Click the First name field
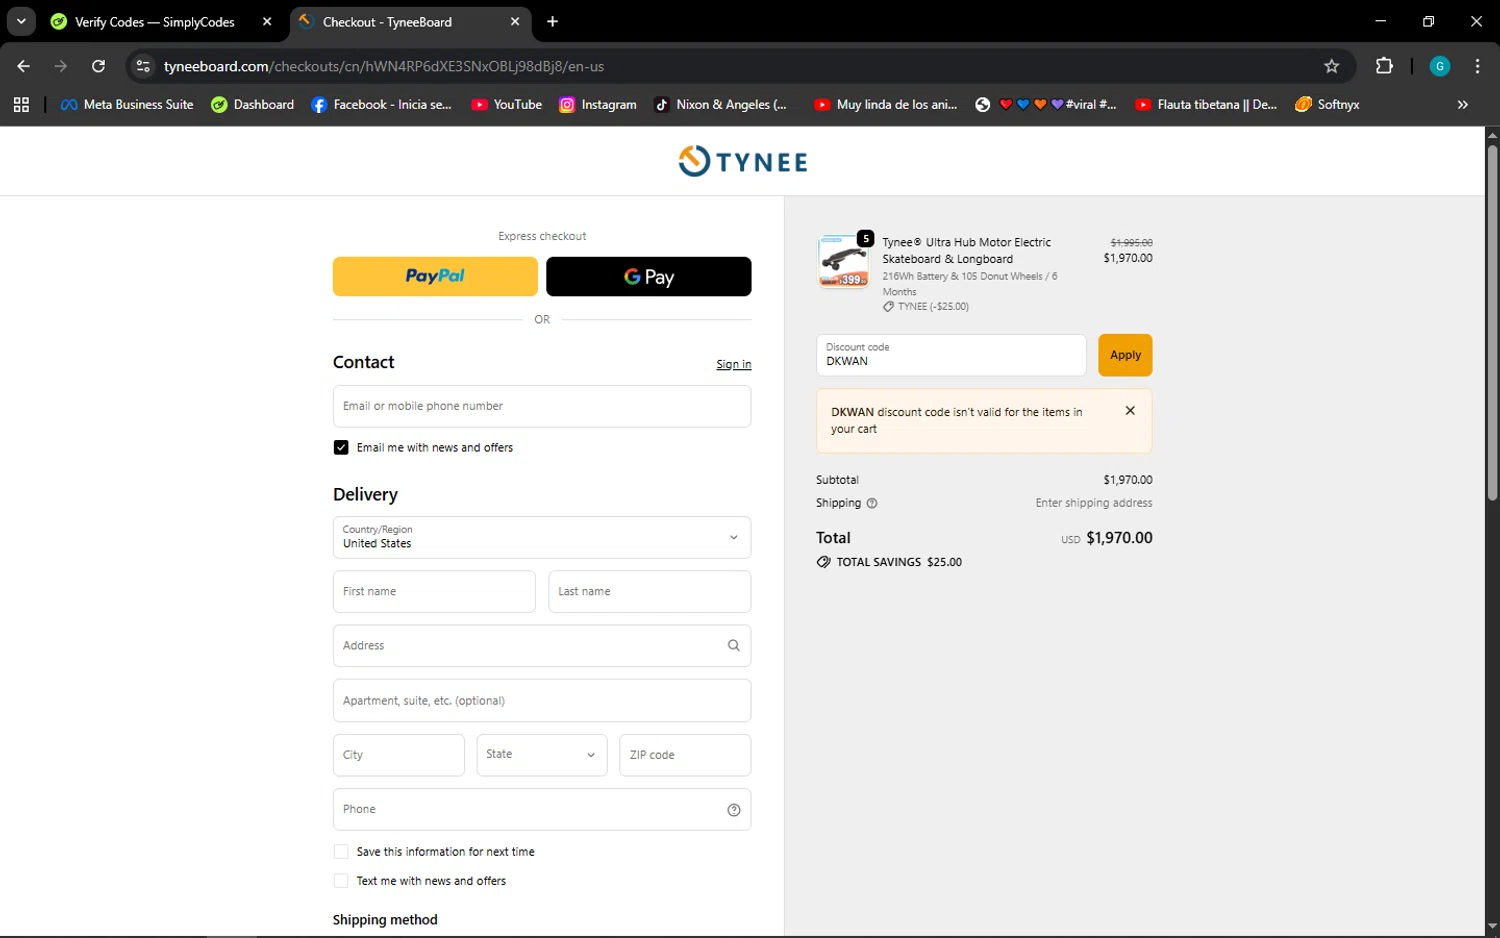The width and height of the screenshot is (1500, 938). [434, 591]
